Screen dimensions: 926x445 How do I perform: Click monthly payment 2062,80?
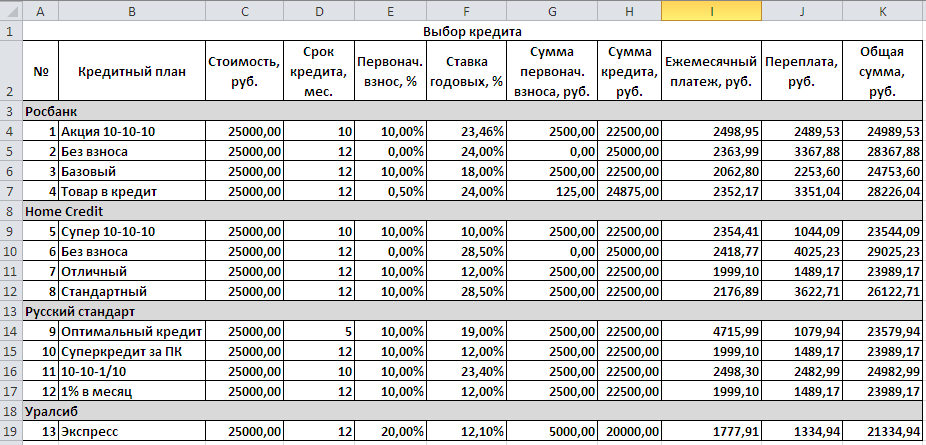pos(711,171)
